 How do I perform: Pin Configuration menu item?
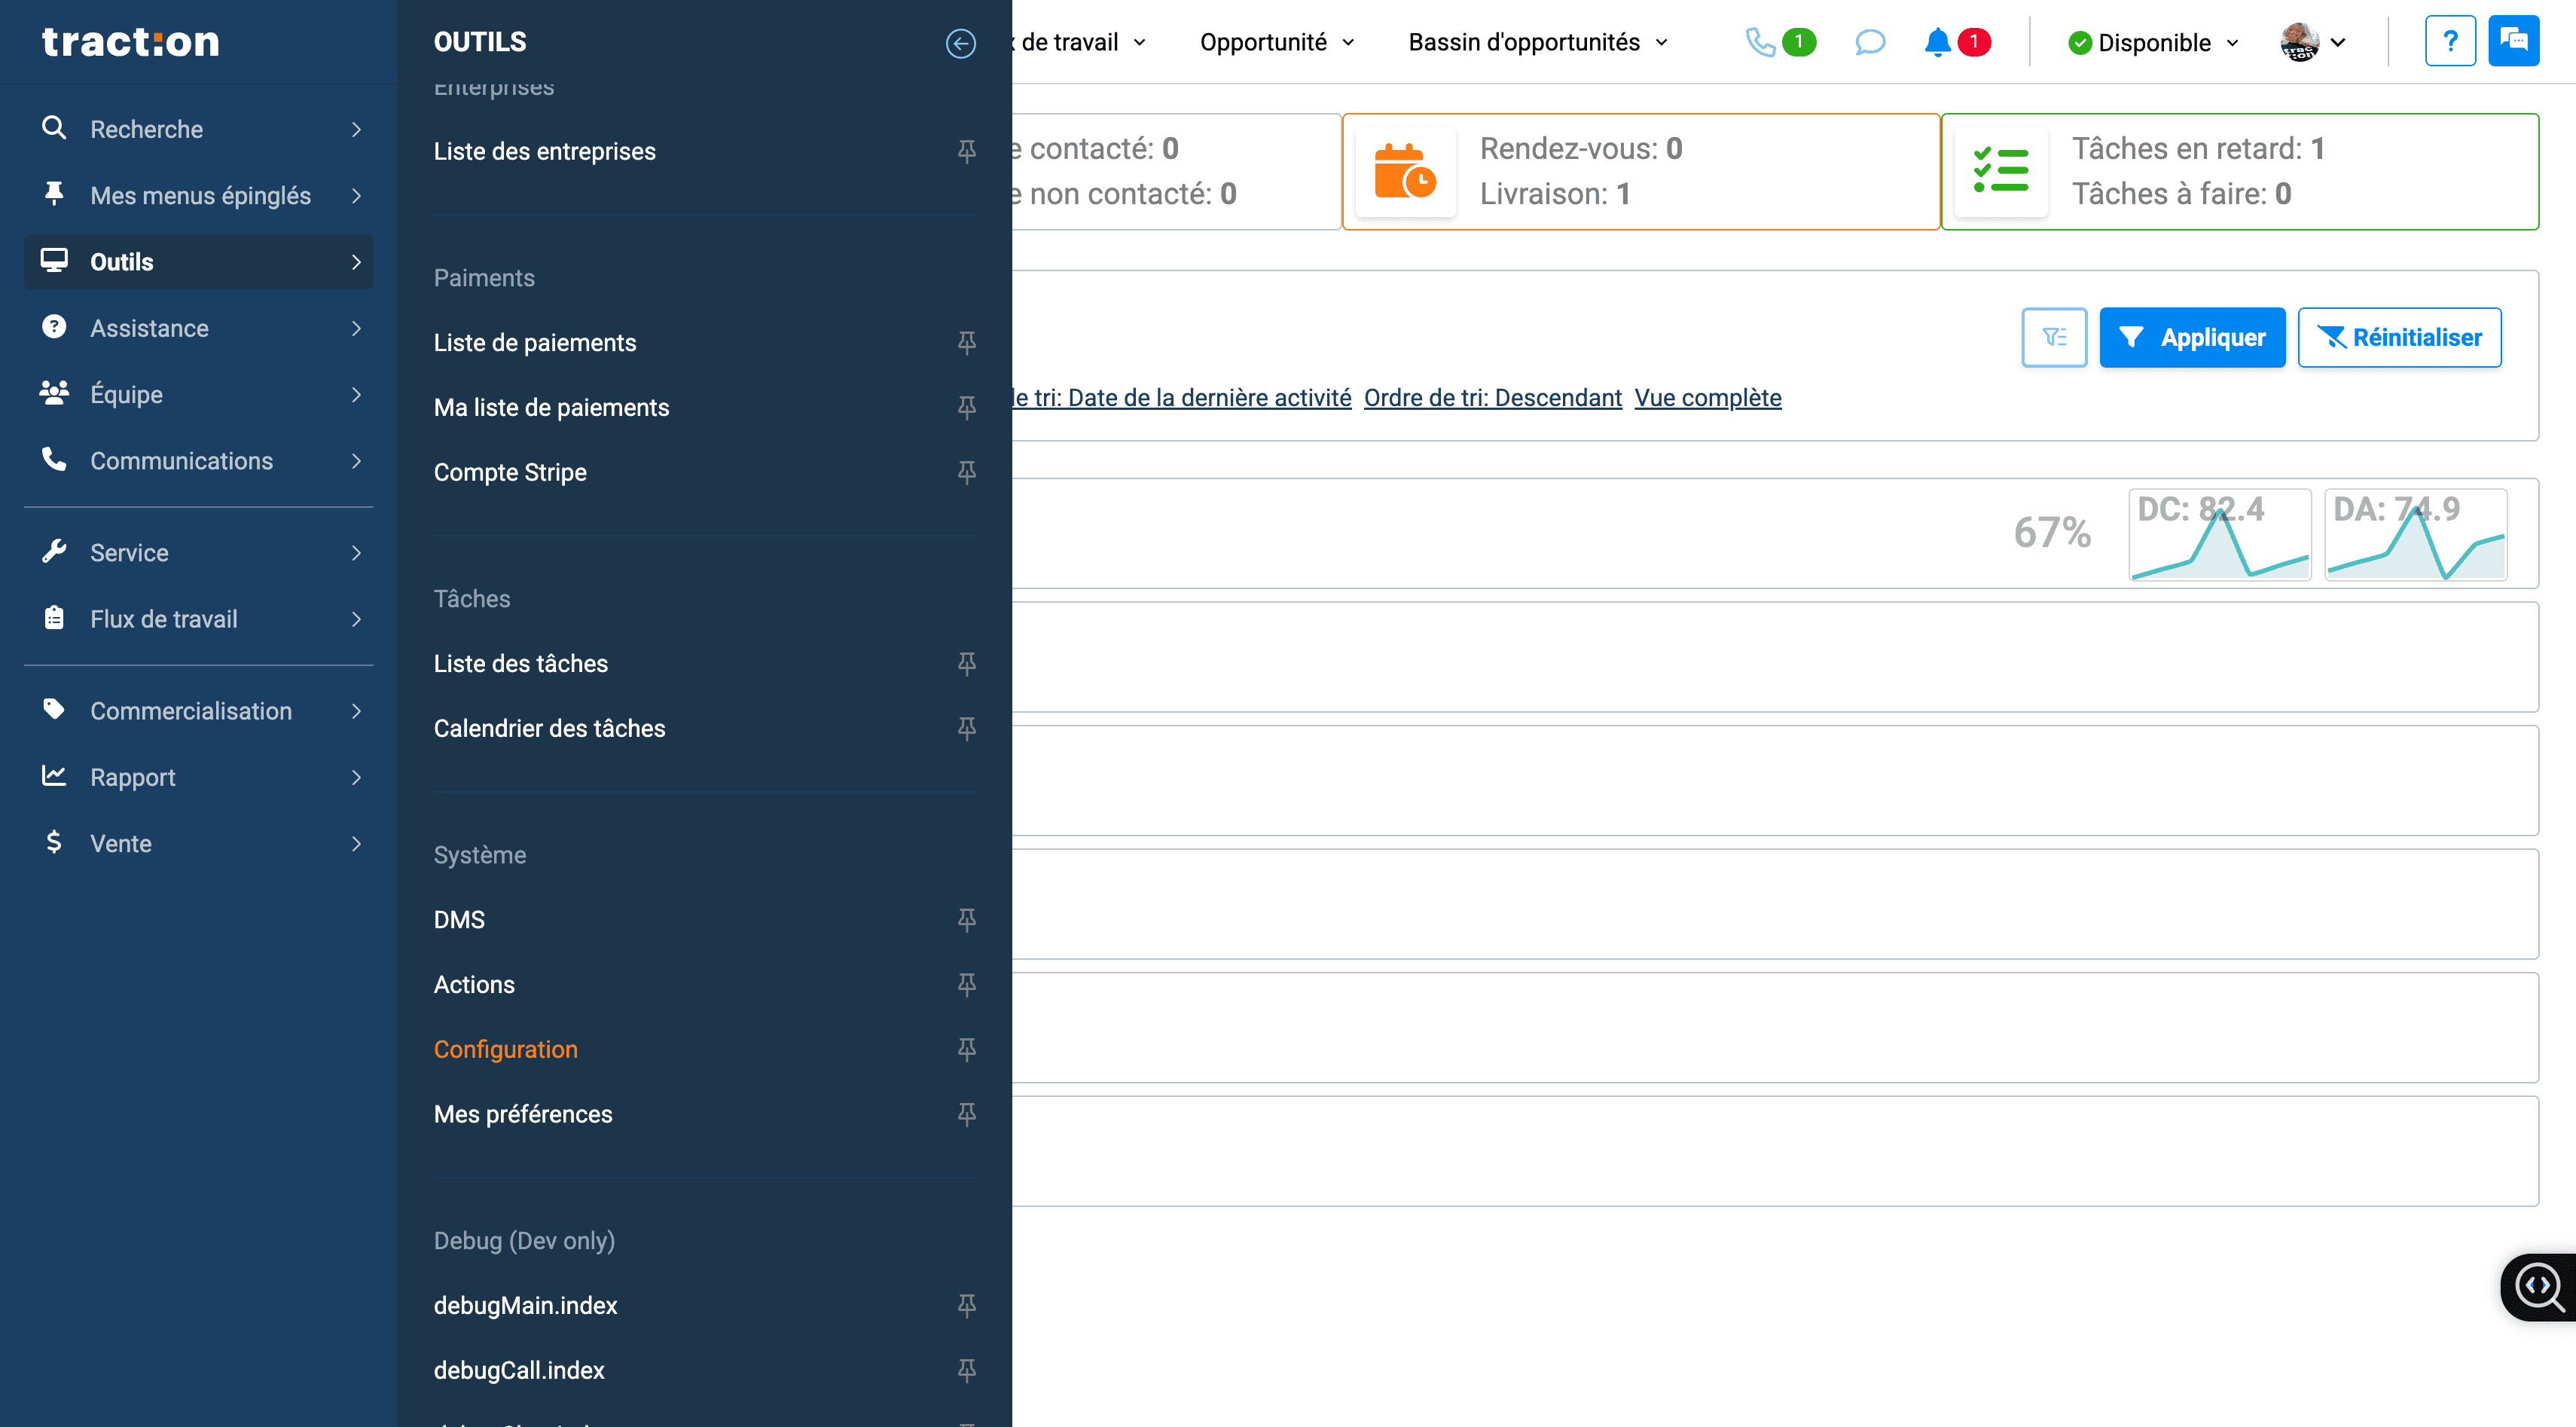pos(966,1050)
